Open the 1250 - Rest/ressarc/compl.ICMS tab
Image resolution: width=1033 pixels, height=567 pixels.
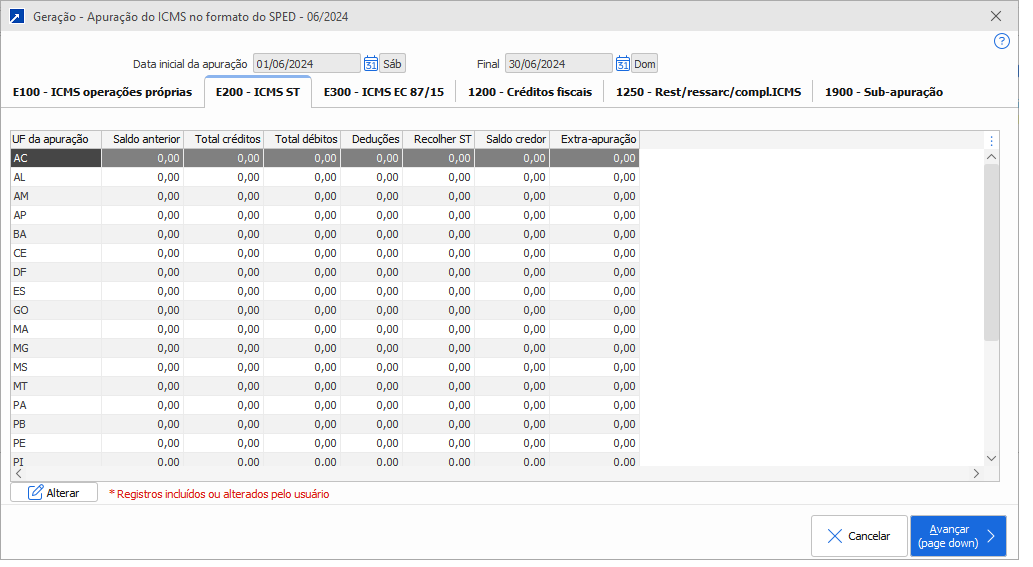coord(708,92)
